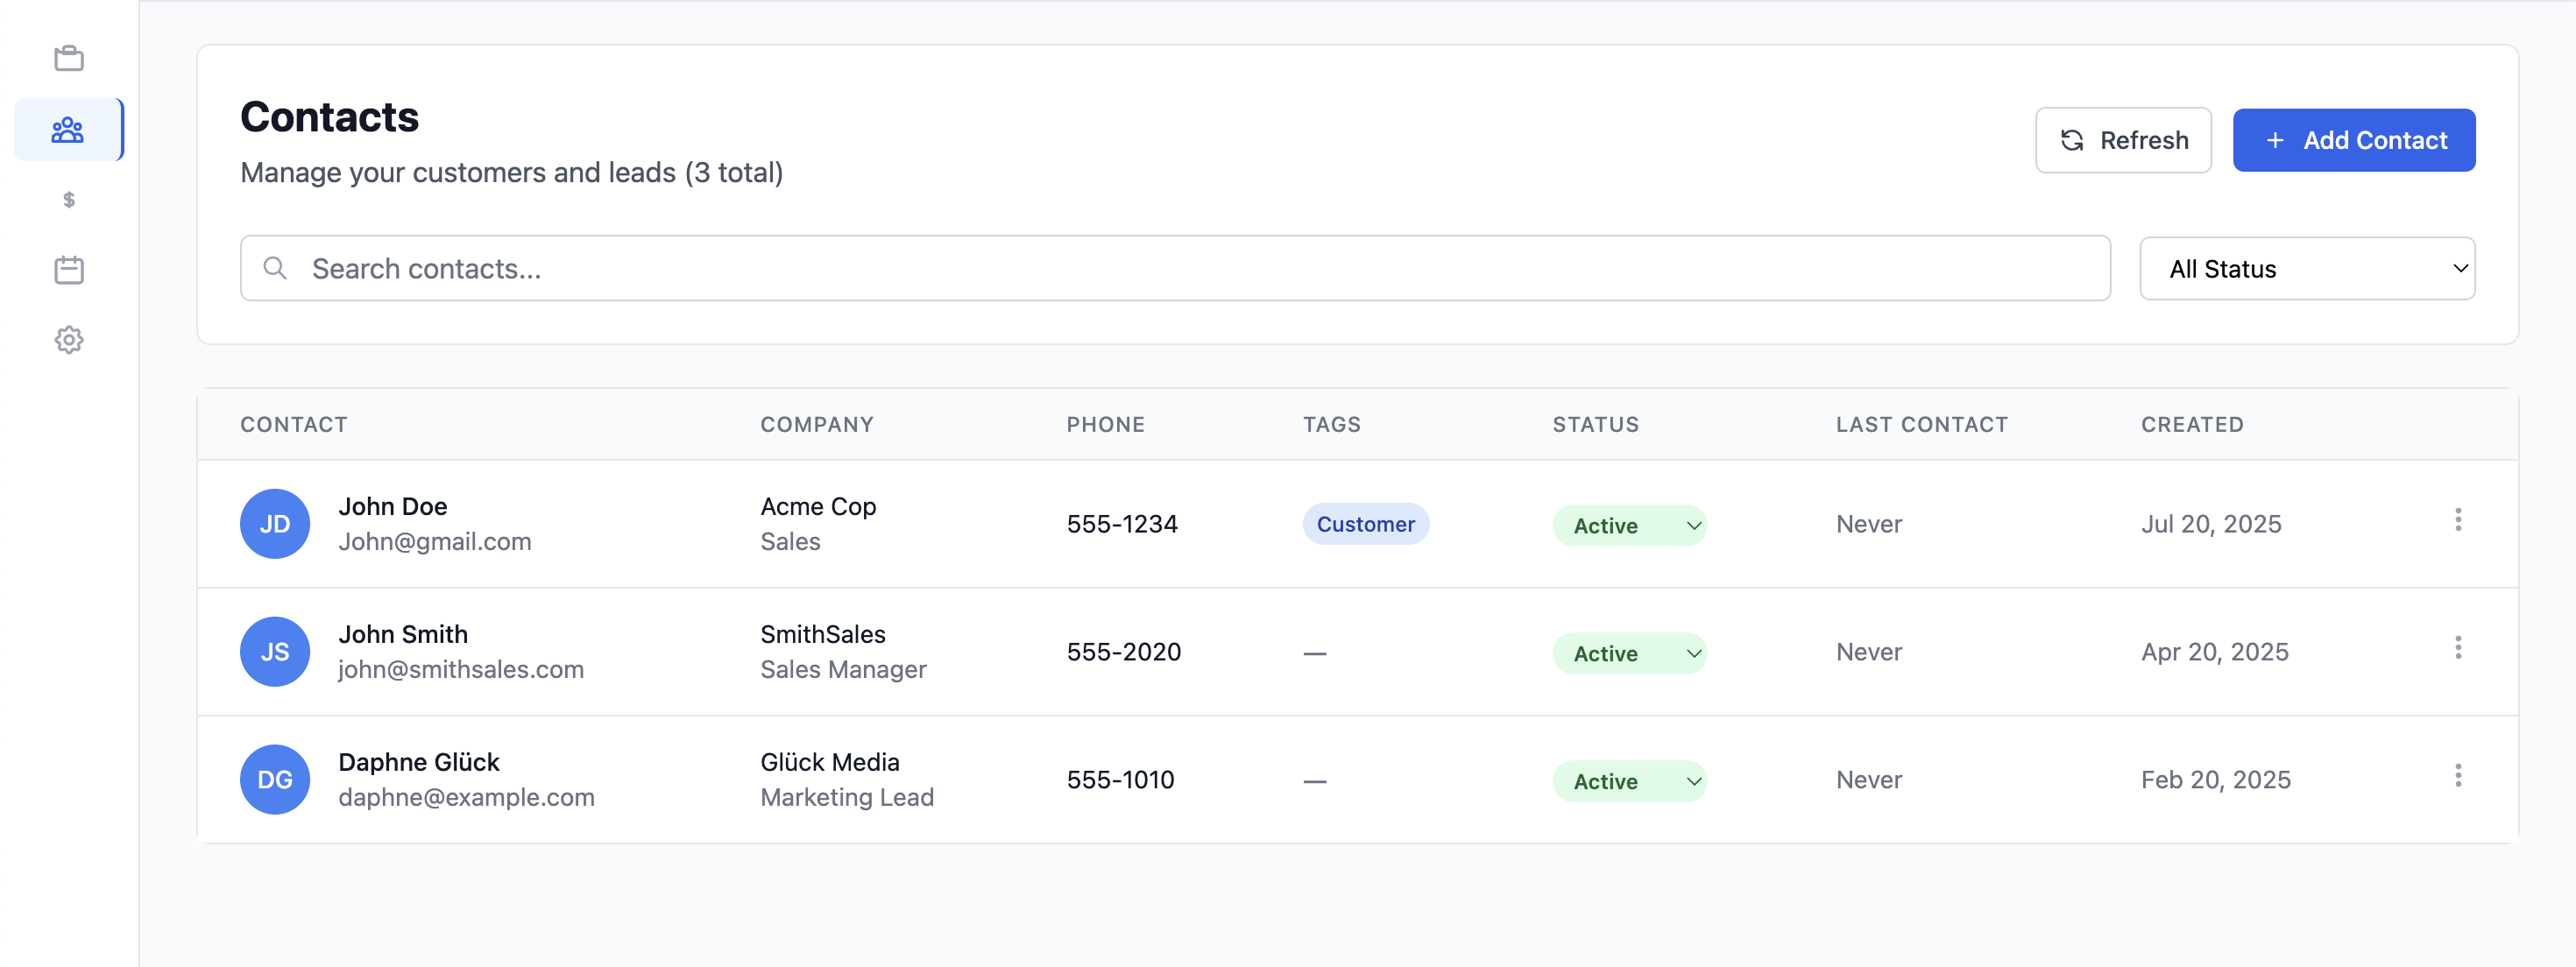Click the JD avatar circle
This screenshot has height=967, width=2576.
click(x=275, y=524)
